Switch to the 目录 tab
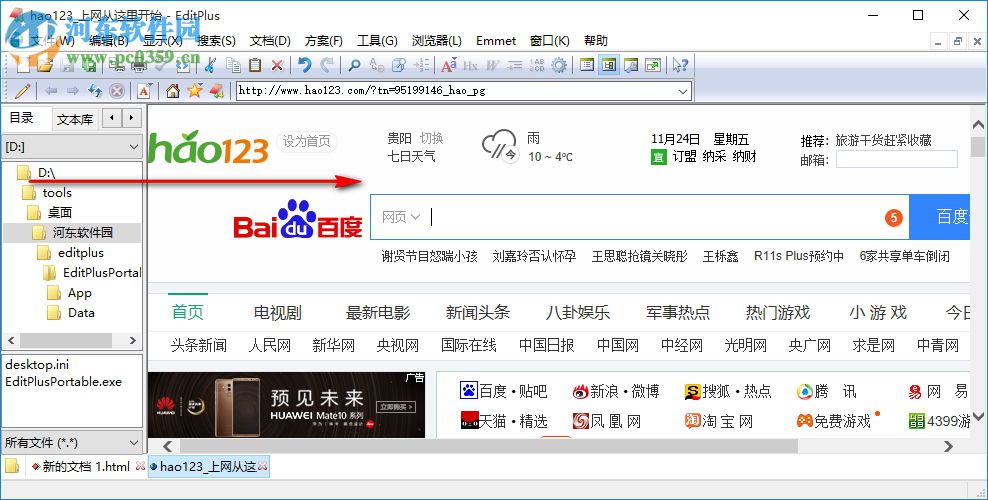988x500 pixels. (x=21, y=118)
